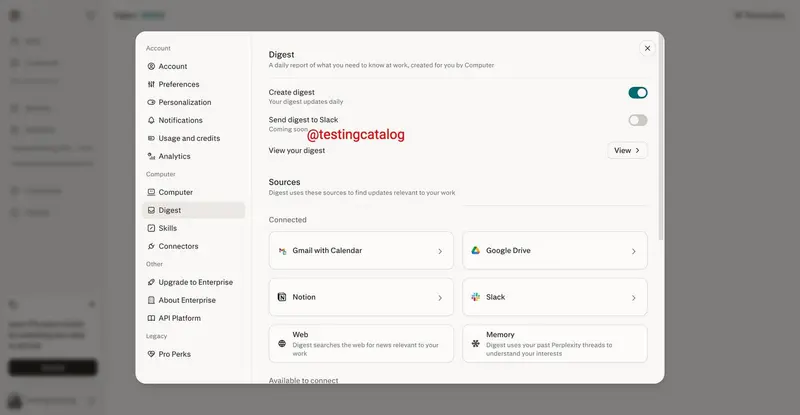The height and width of the screenshot is (415, 800).
Task: Click the About Enterprise building icon
Action: (x=151, y=300)
